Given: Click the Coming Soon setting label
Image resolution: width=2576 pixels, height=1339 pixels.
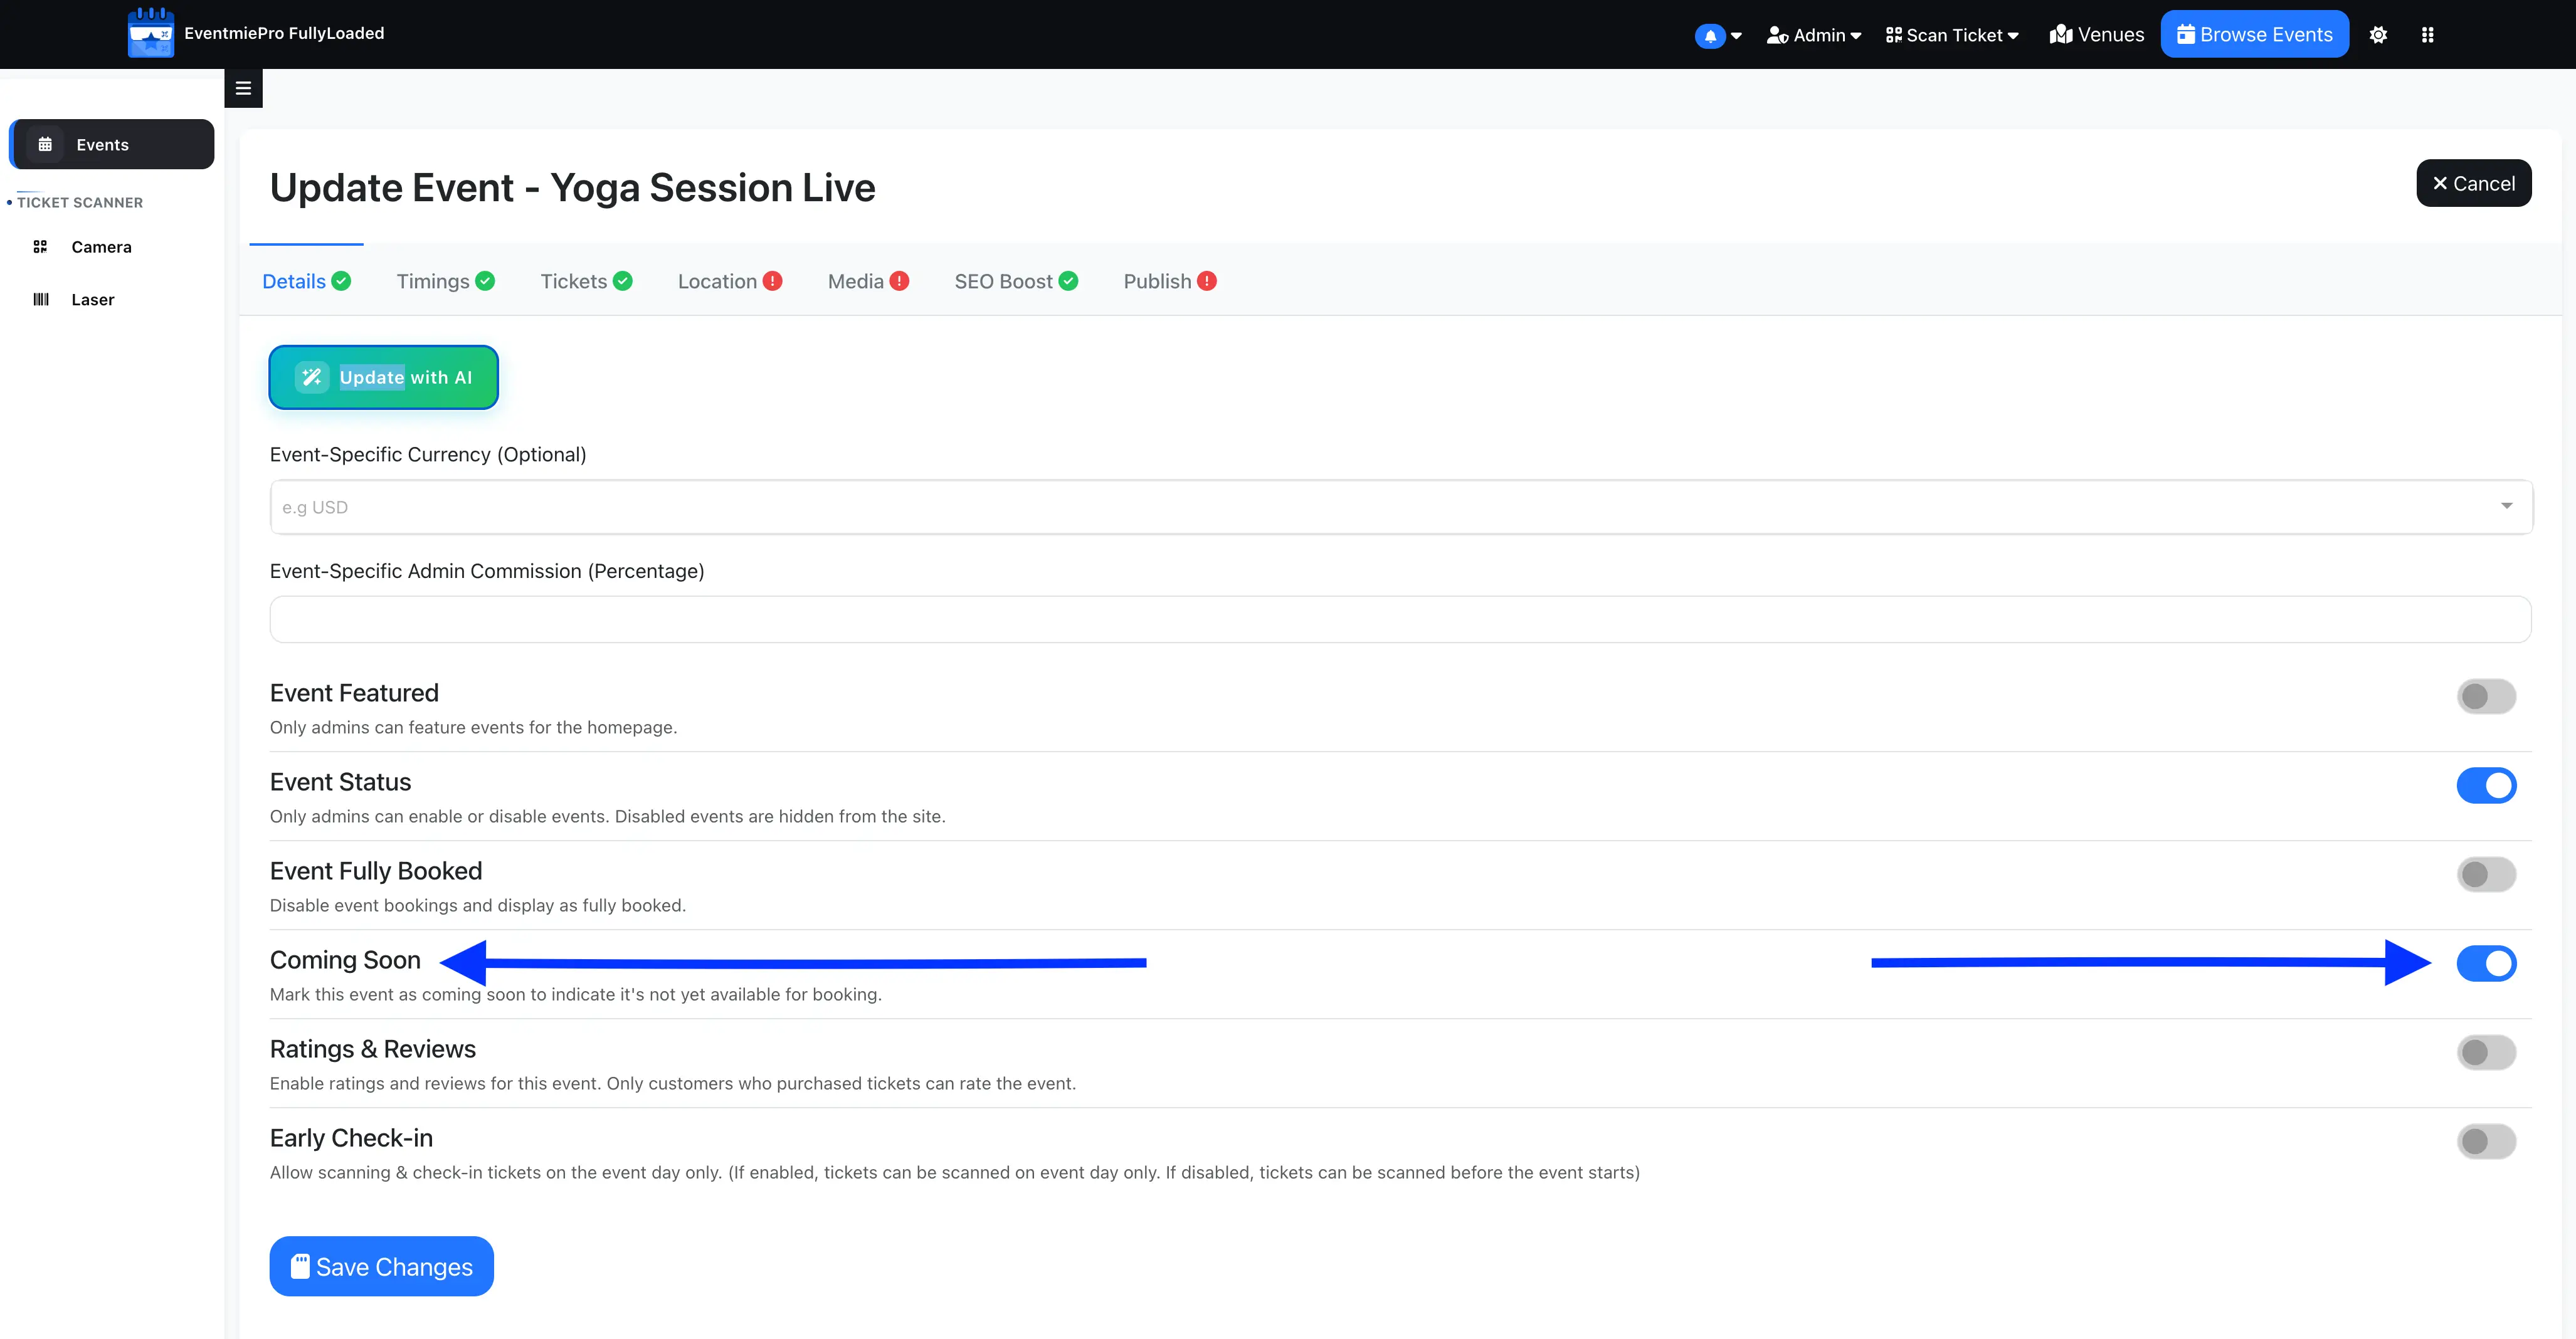Looking at the screenshot, I should [345, 960].
